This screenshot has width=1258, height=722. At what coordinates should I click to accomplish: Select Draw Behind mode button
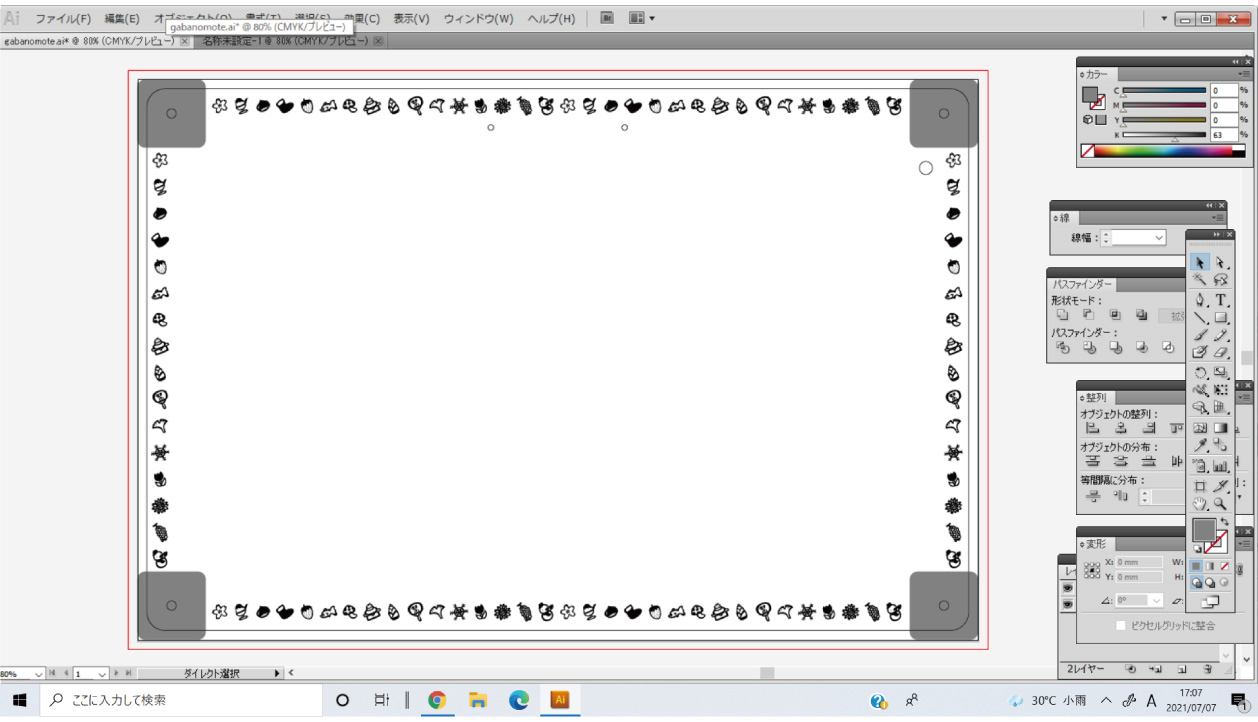click(x=1210, y=583)
